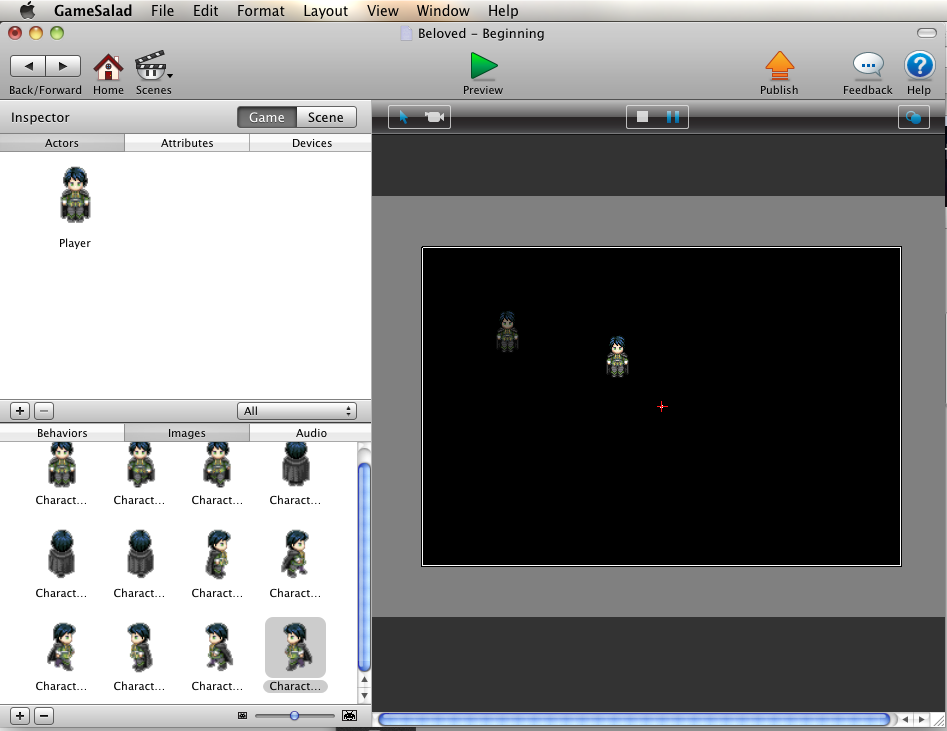
Task: Select the dim Player actor in scene
Action: (x=507, y=332)
